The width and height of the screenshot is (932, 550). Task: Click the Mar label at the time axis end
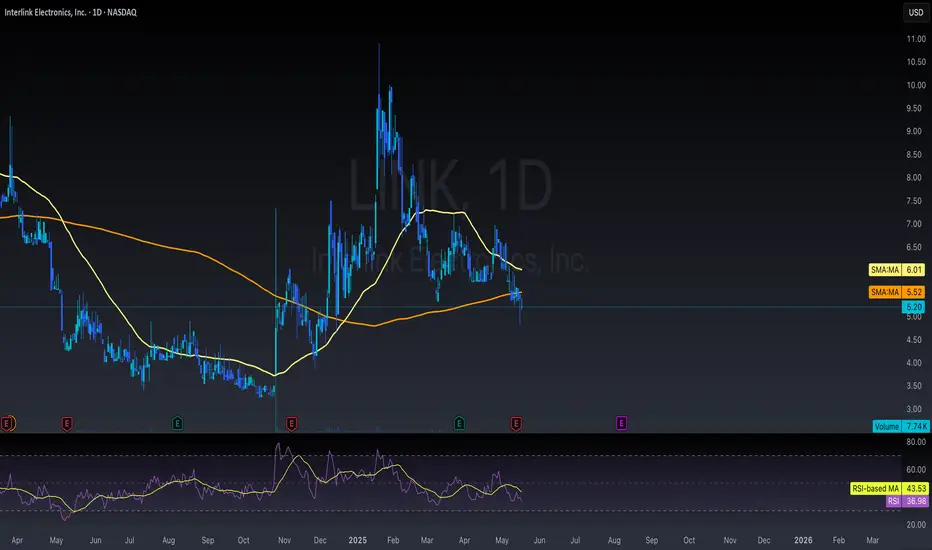pos(873,540)
